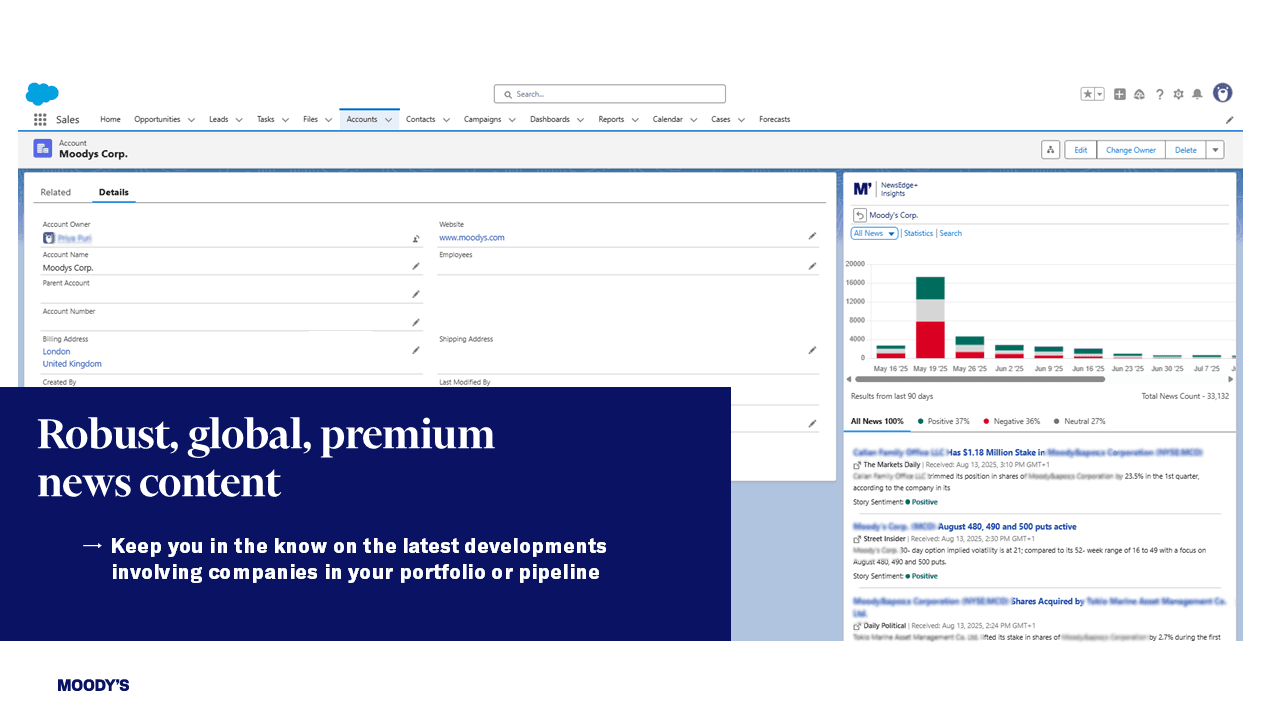The width and height of the screenshot is (1280, 720).
Task: Expand the Campaigns nav dropdown chevron
Action: (512, 120)
